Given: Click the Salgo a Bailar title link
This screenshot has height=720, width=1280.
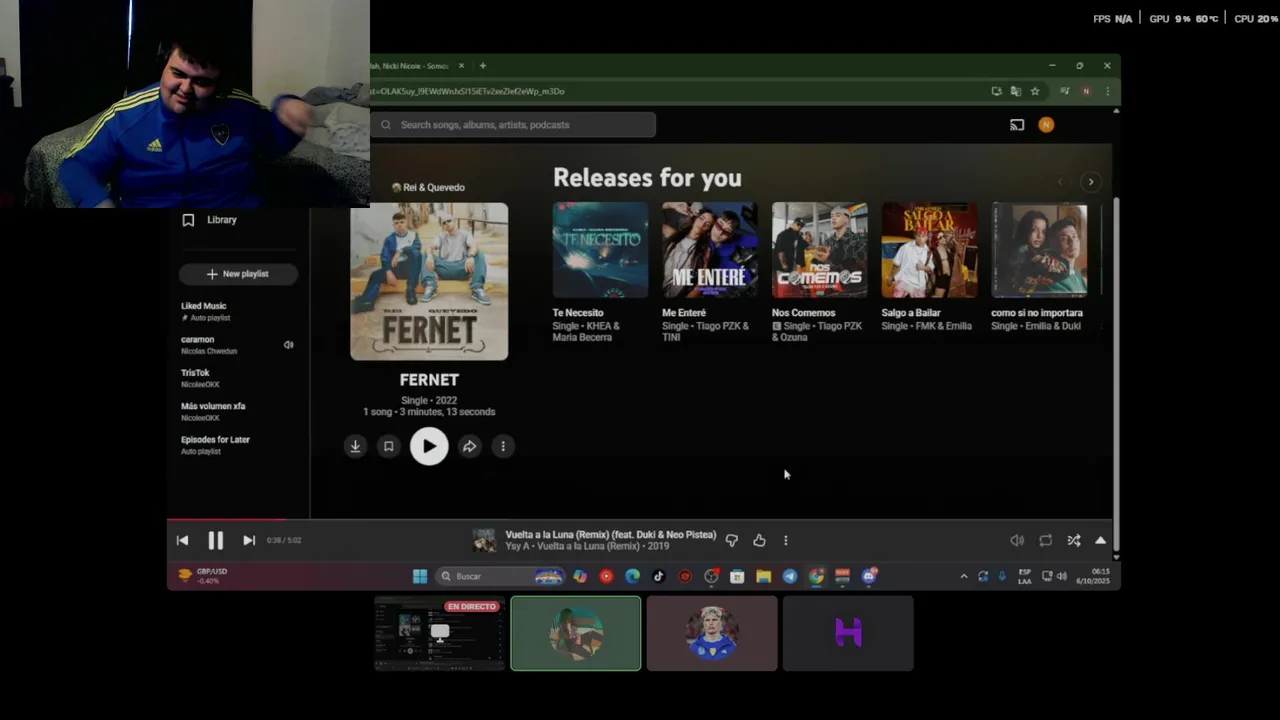Looking at the screenshot, I should (x=911, y=313).
